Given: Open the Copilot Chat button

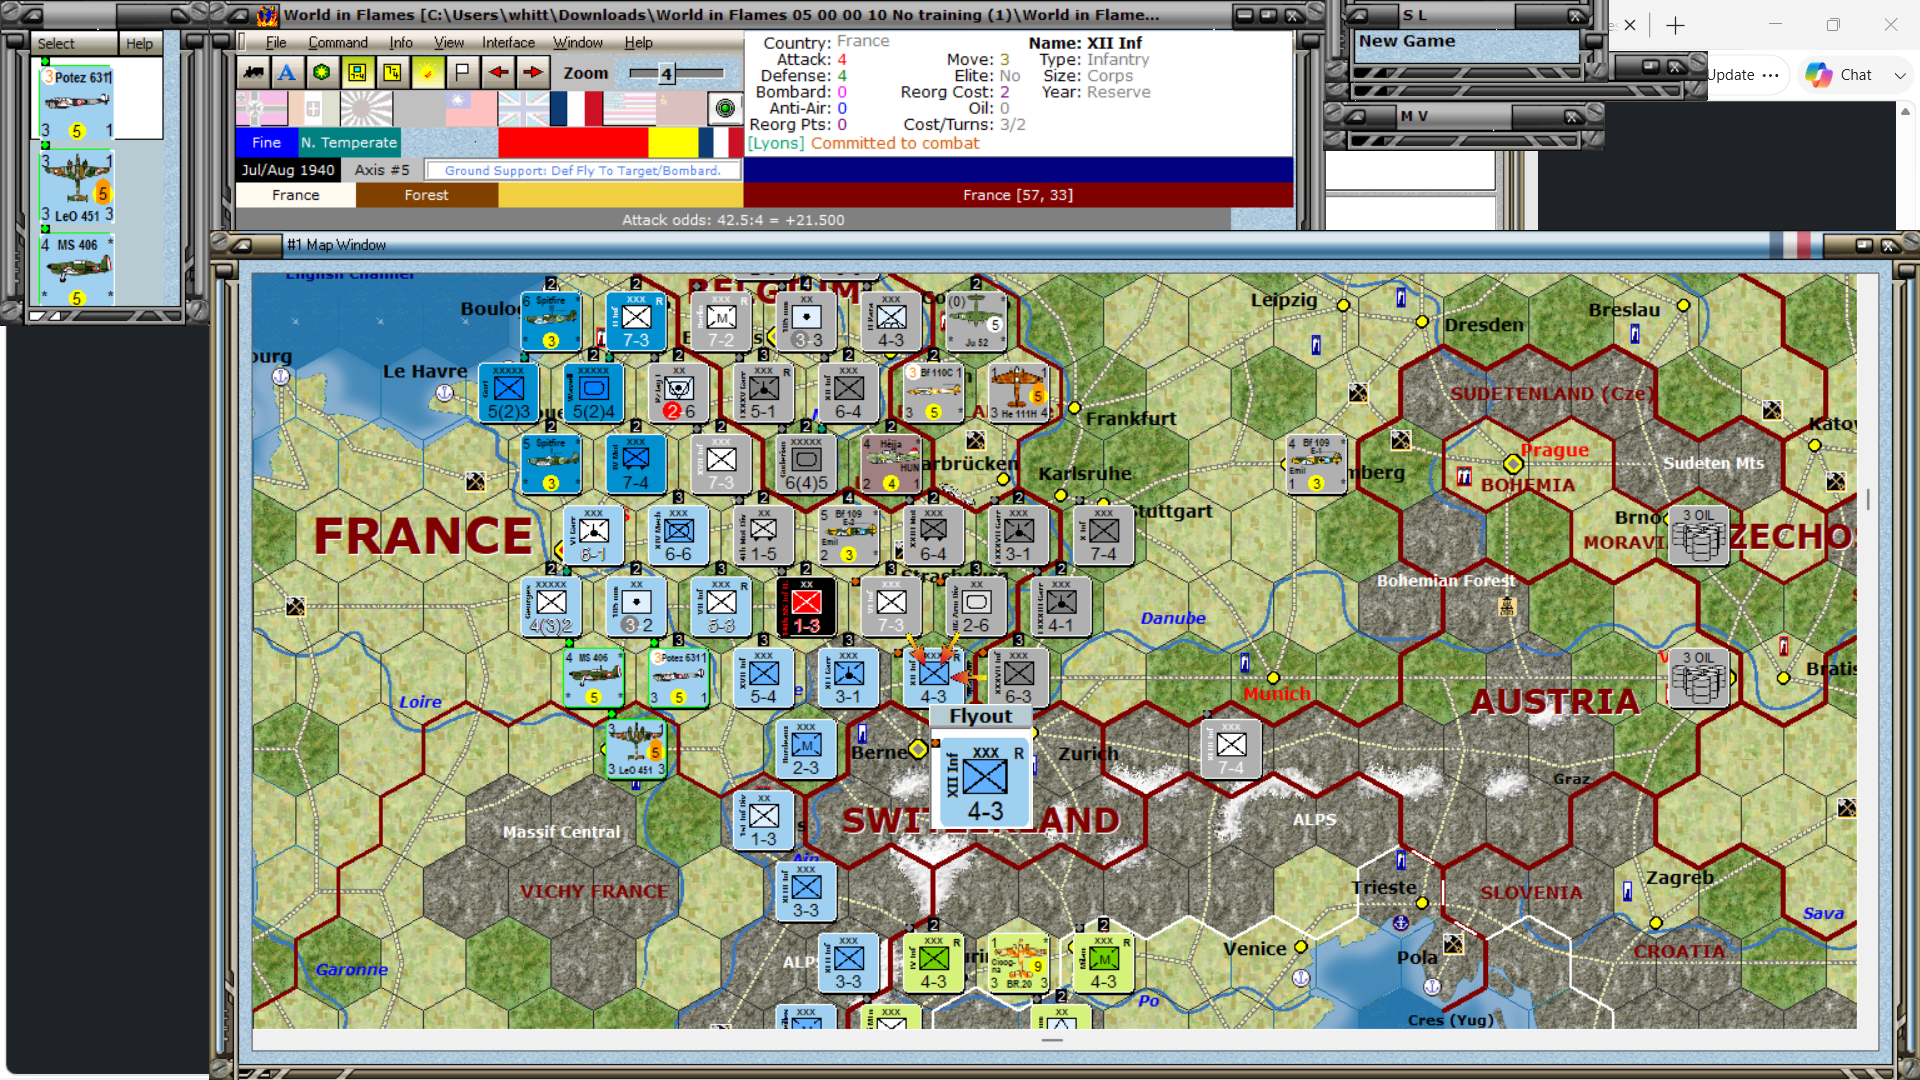Looking at the screenshot, I should 1839,75.
